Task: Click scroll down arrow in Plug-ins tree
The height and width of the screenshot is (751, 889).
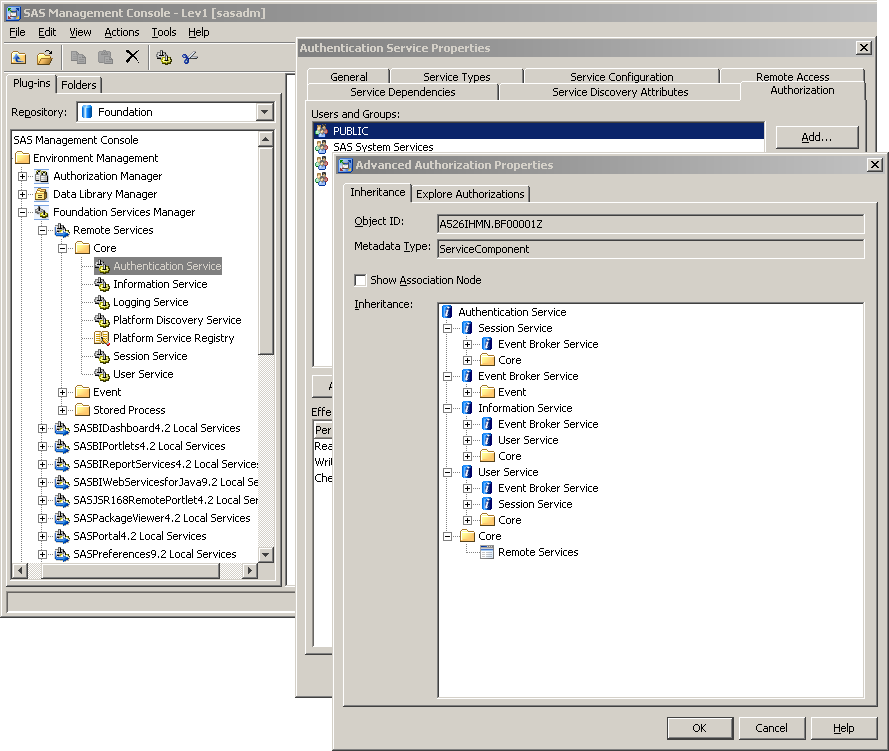Action: pyautogui.click(x=265, y=554)
